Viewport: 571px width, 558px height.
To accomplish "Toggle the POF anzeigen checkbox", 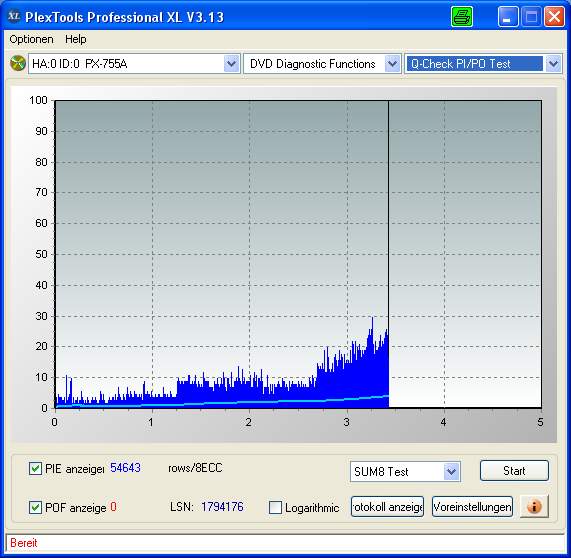I will coord(35,507).
